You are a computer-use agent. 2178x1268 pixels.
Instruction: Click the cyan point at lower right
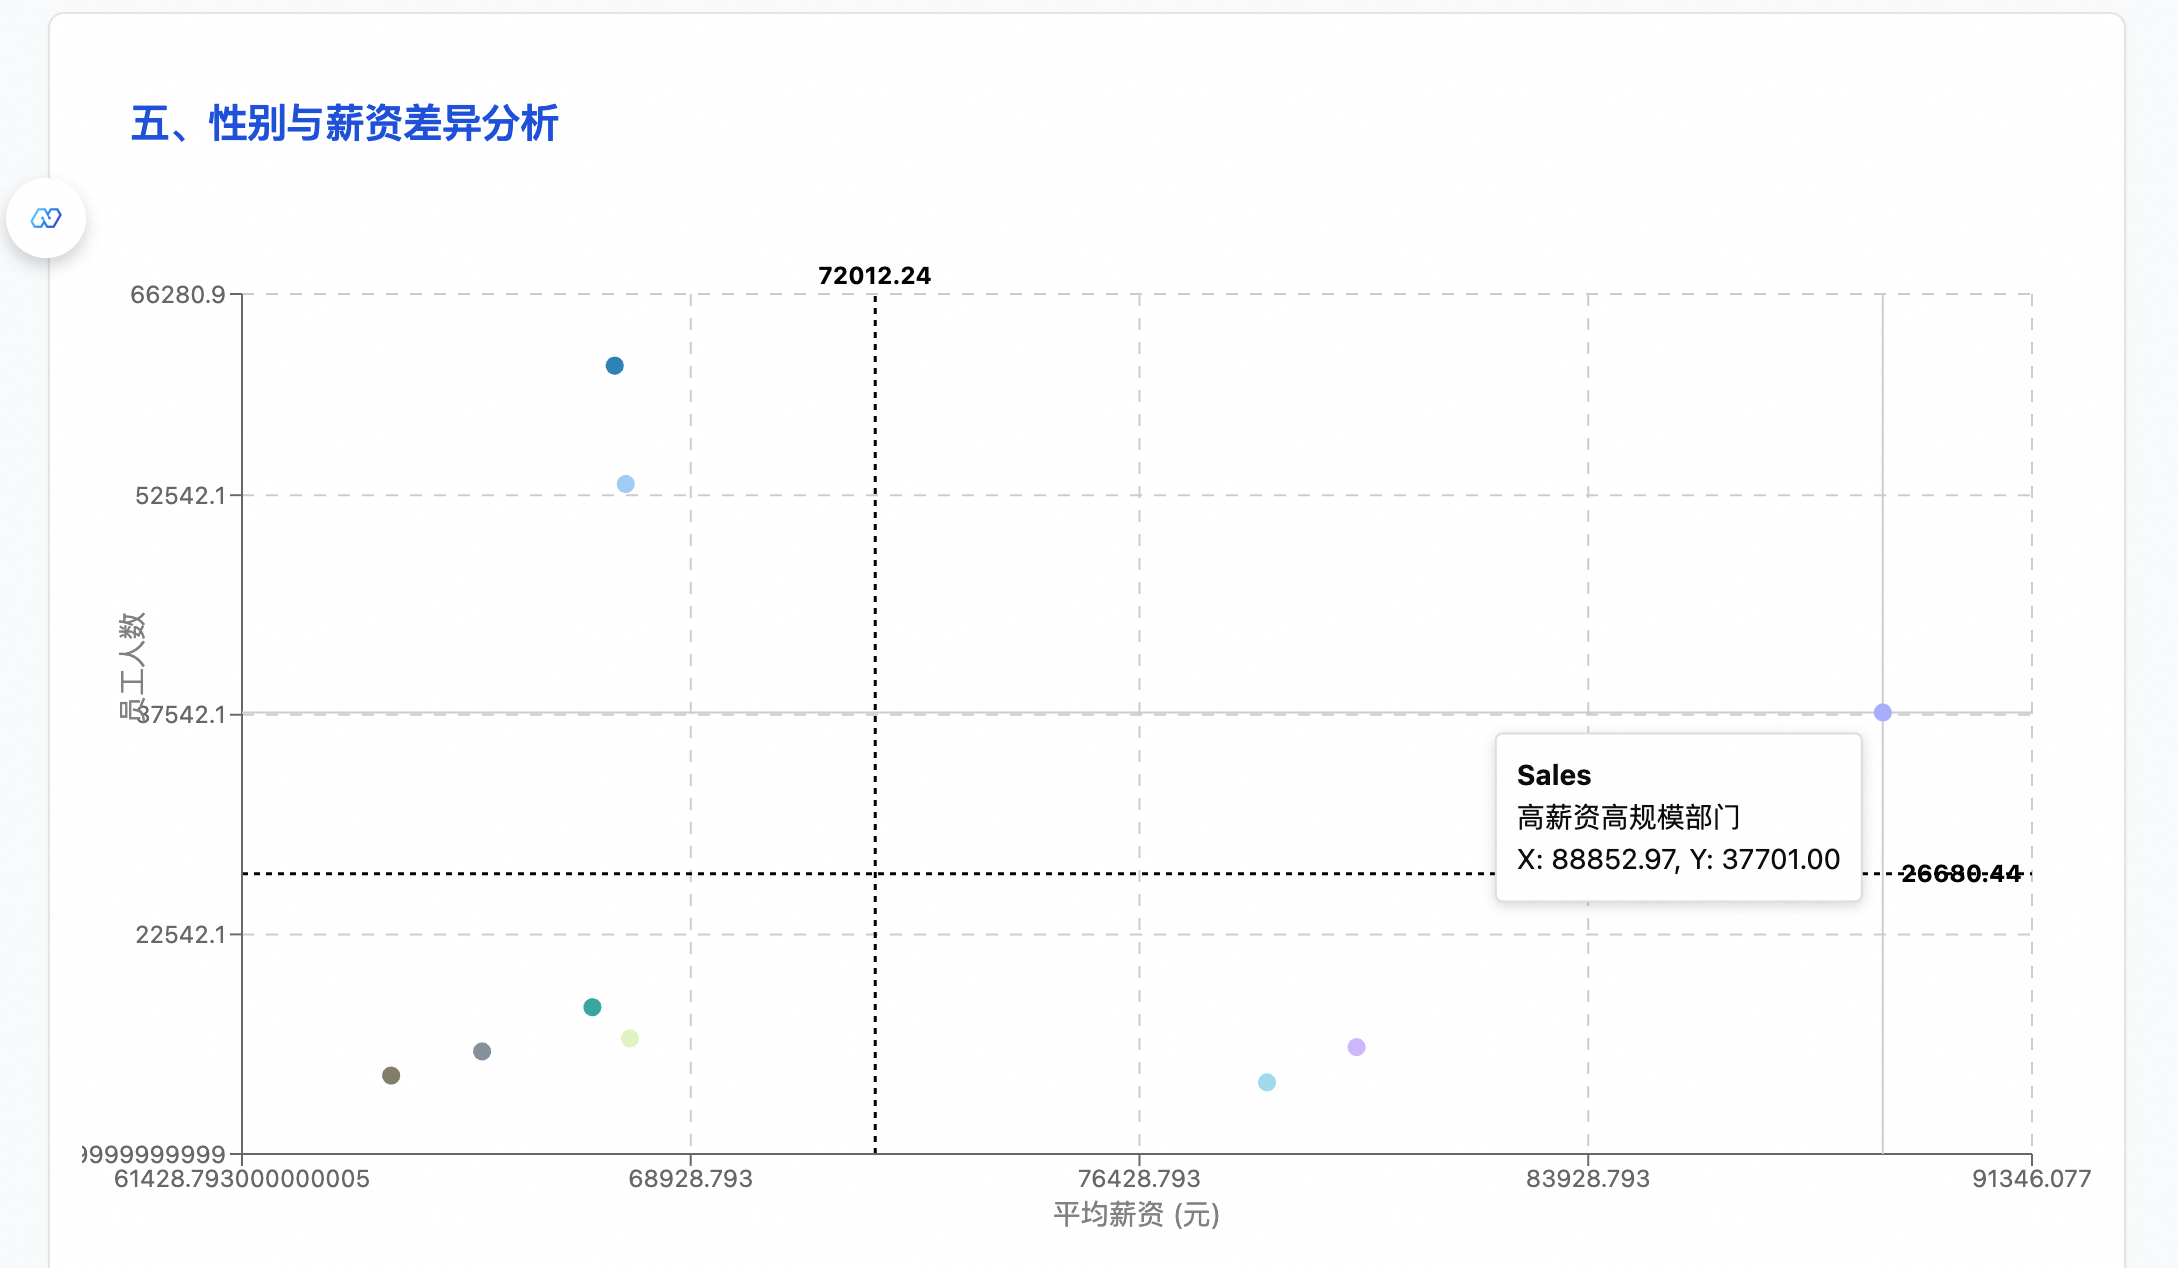[x=1266, y=1082]
